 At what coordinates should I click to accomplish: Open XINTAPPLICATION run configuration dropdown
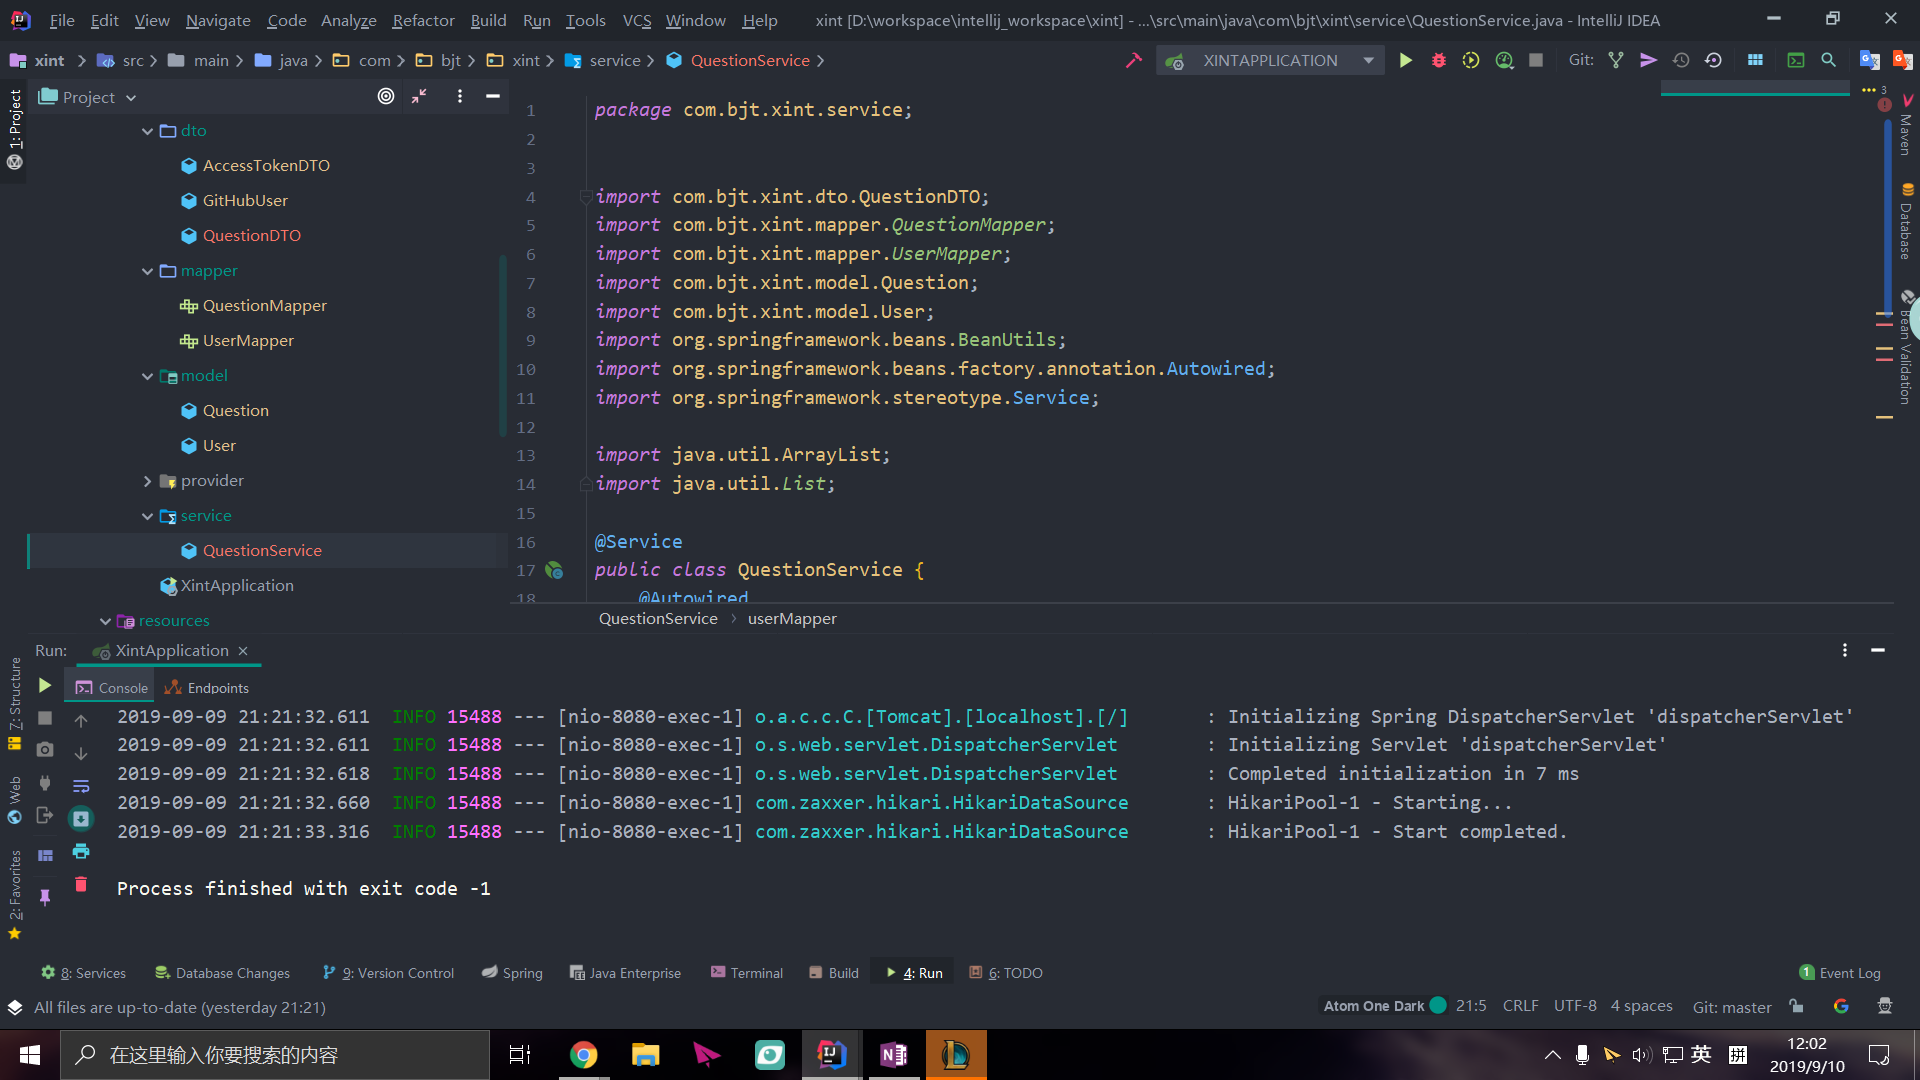1270,60
